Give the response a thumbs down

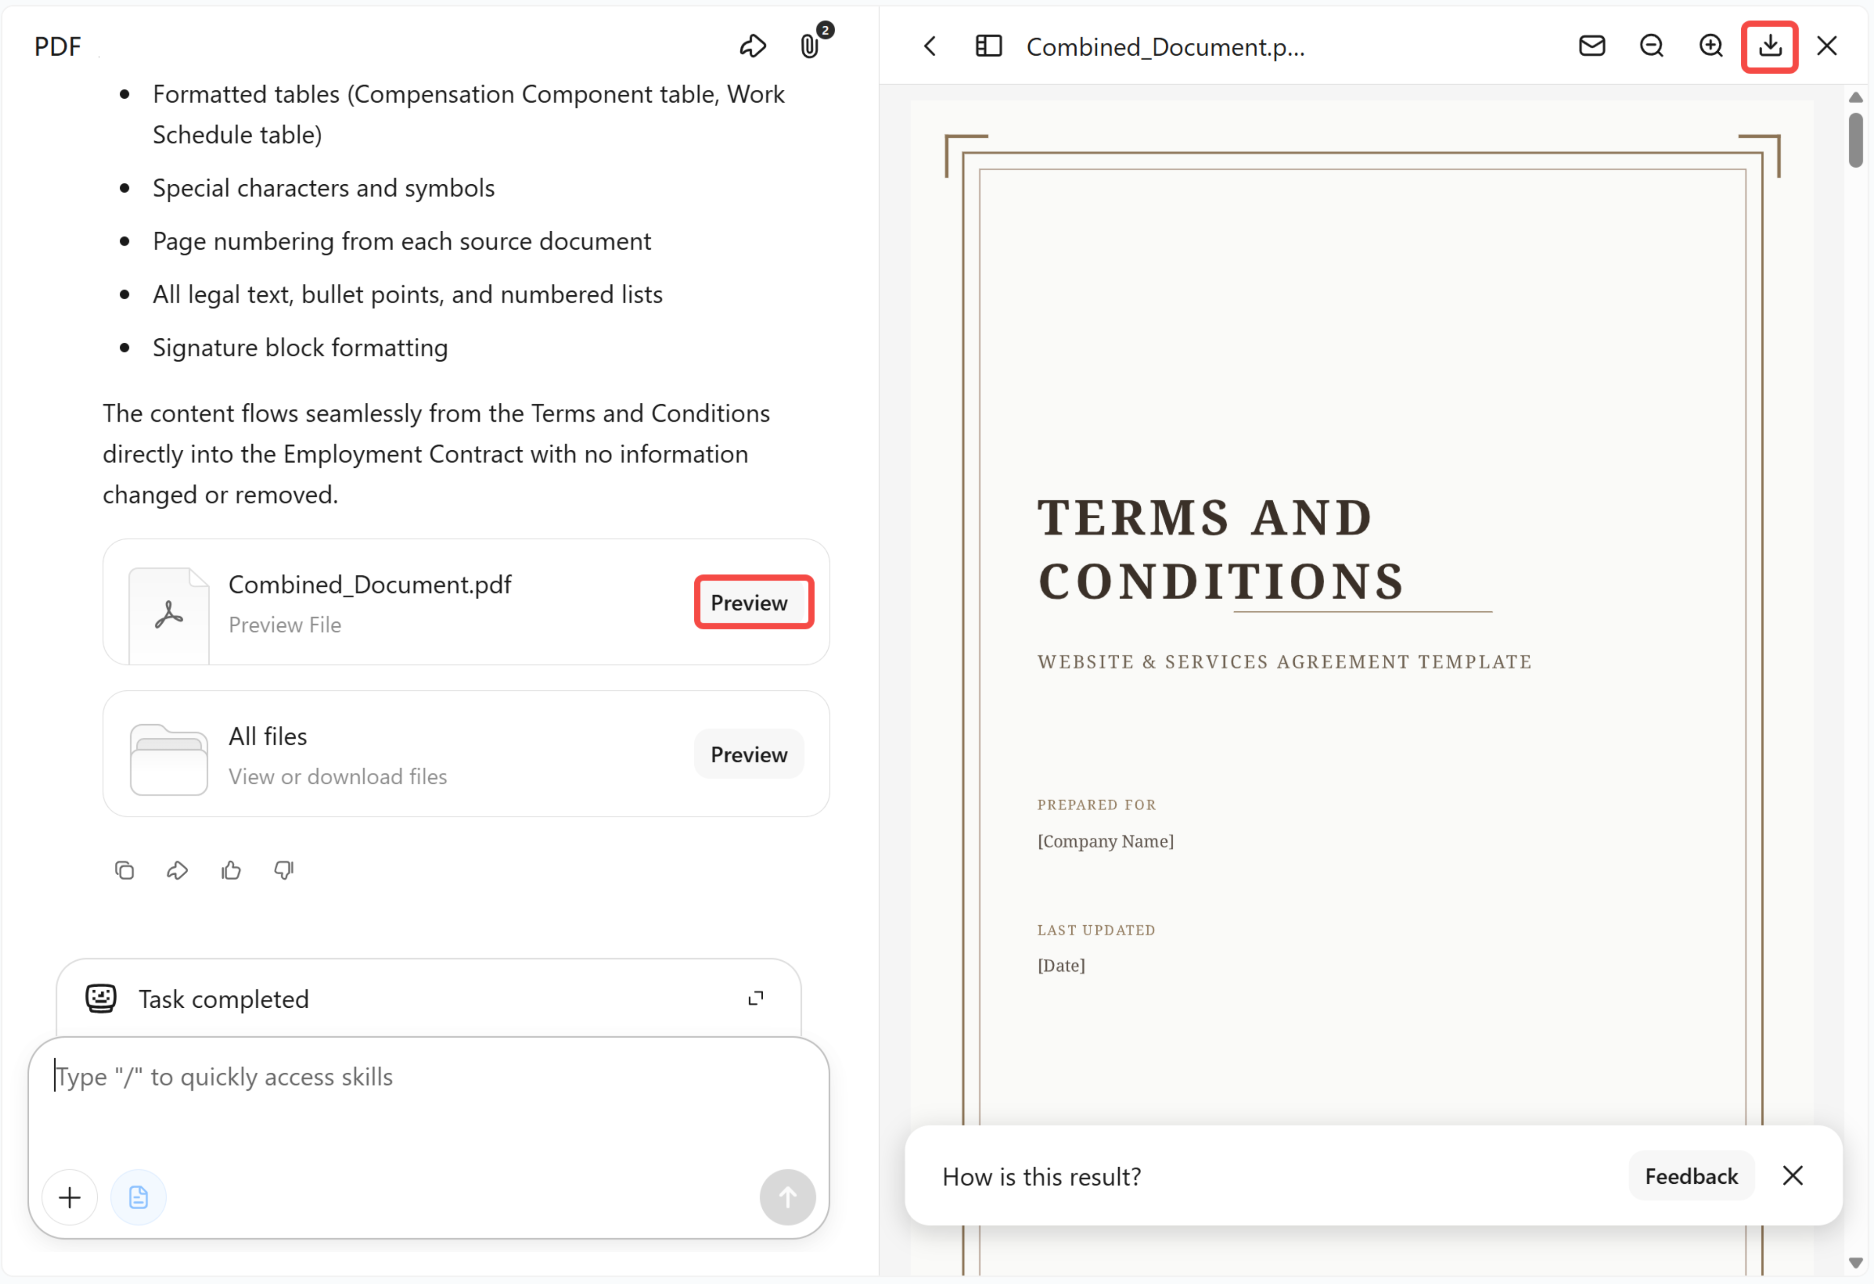(284, 870)
